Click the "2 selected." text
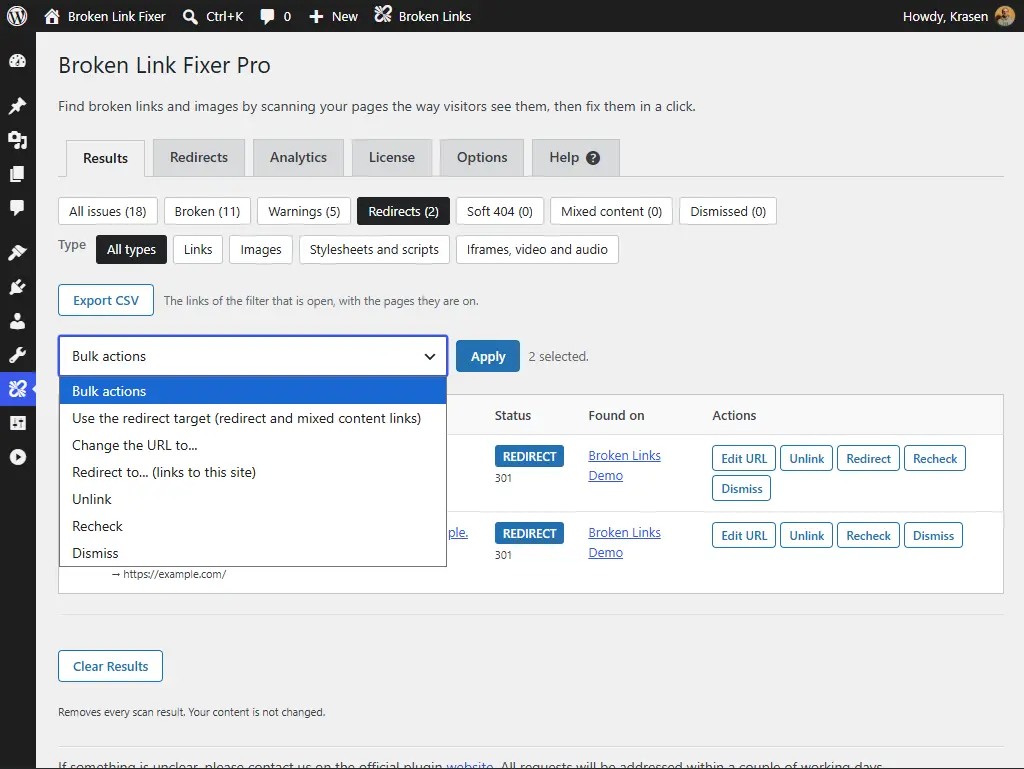 coord(558,356)
